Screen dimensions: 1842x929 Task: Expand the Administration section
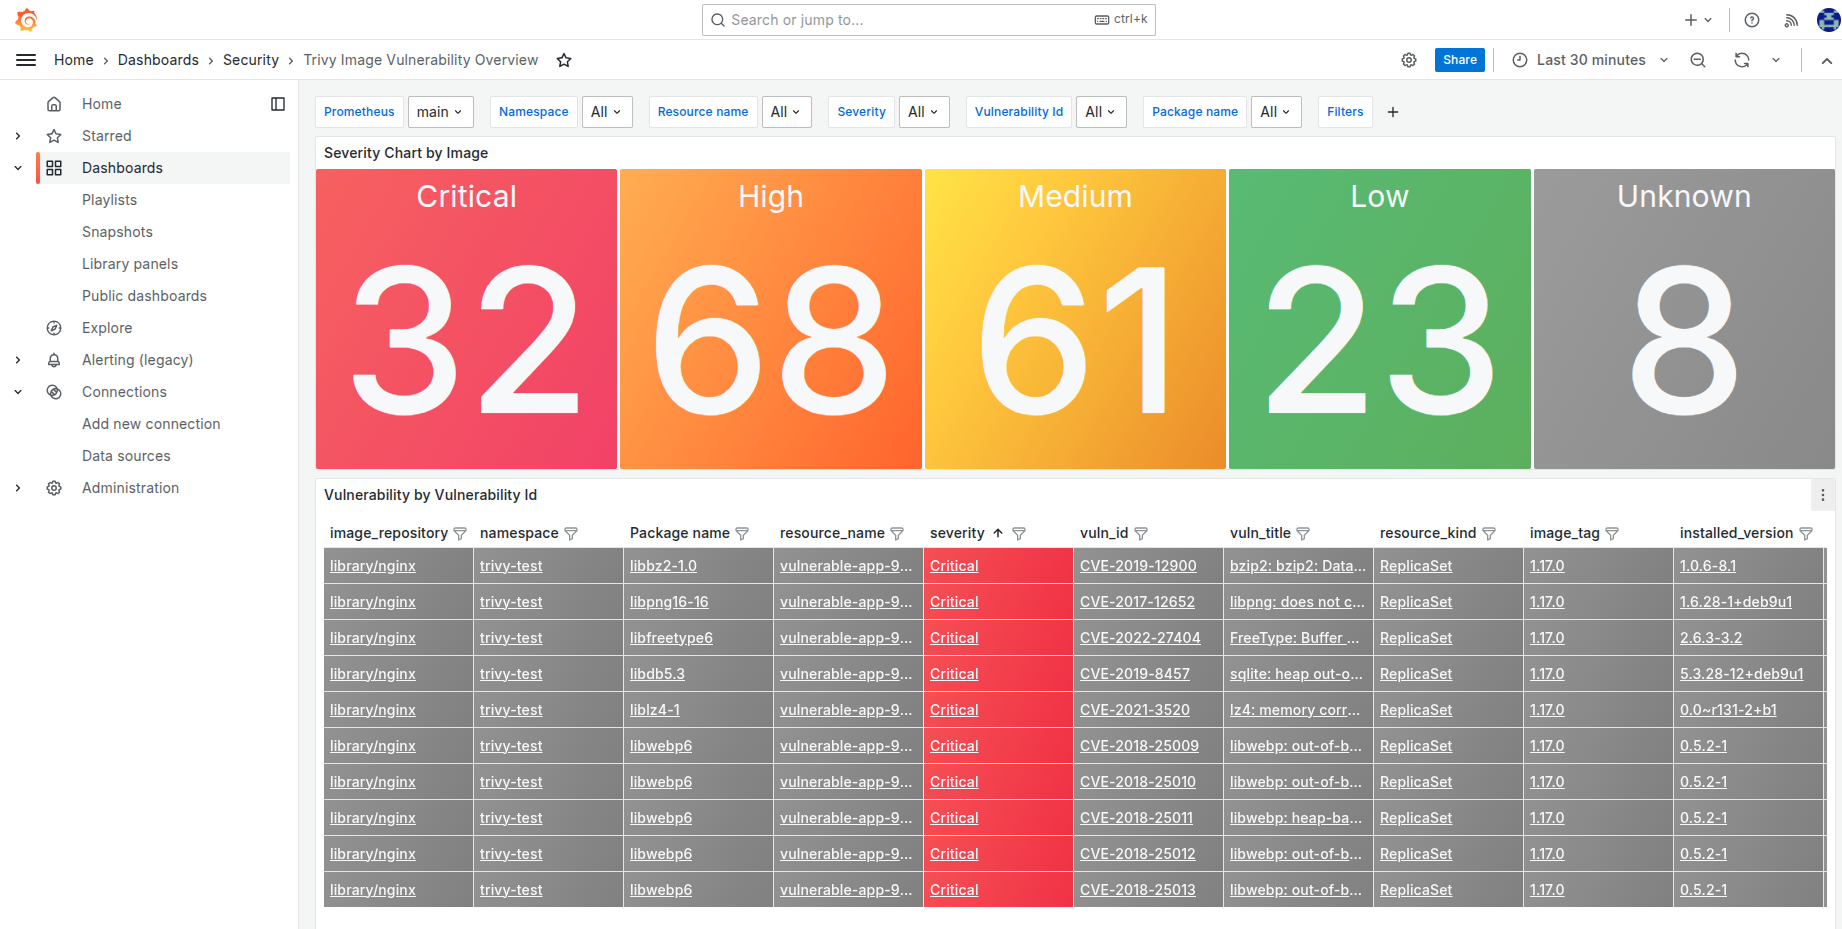point(18,488)
